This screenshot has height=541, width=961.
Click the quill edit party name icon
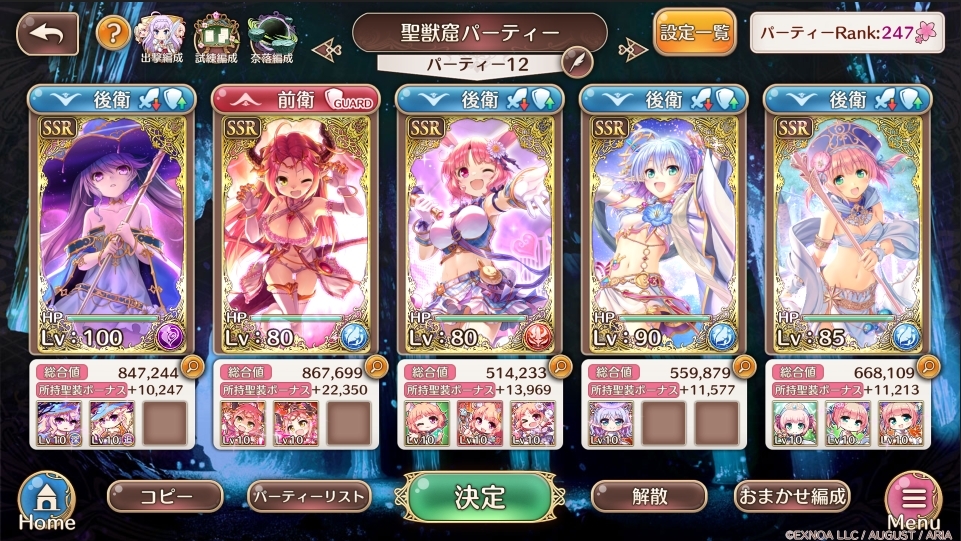coord(577,62)
